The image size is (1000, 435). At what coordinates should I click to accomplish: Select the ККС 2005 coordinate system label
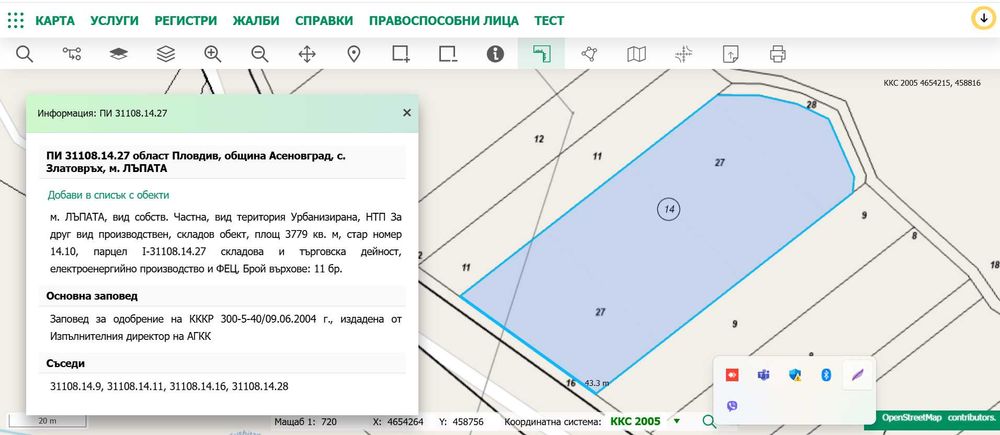coord(635,421)
